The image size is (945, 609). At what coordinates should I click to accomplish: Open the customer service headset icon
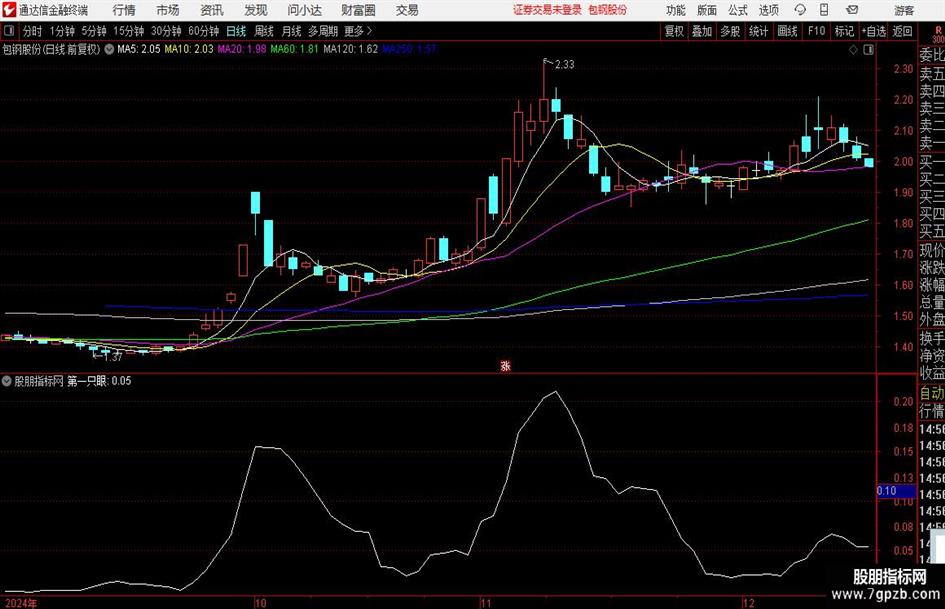coord(800,10)
